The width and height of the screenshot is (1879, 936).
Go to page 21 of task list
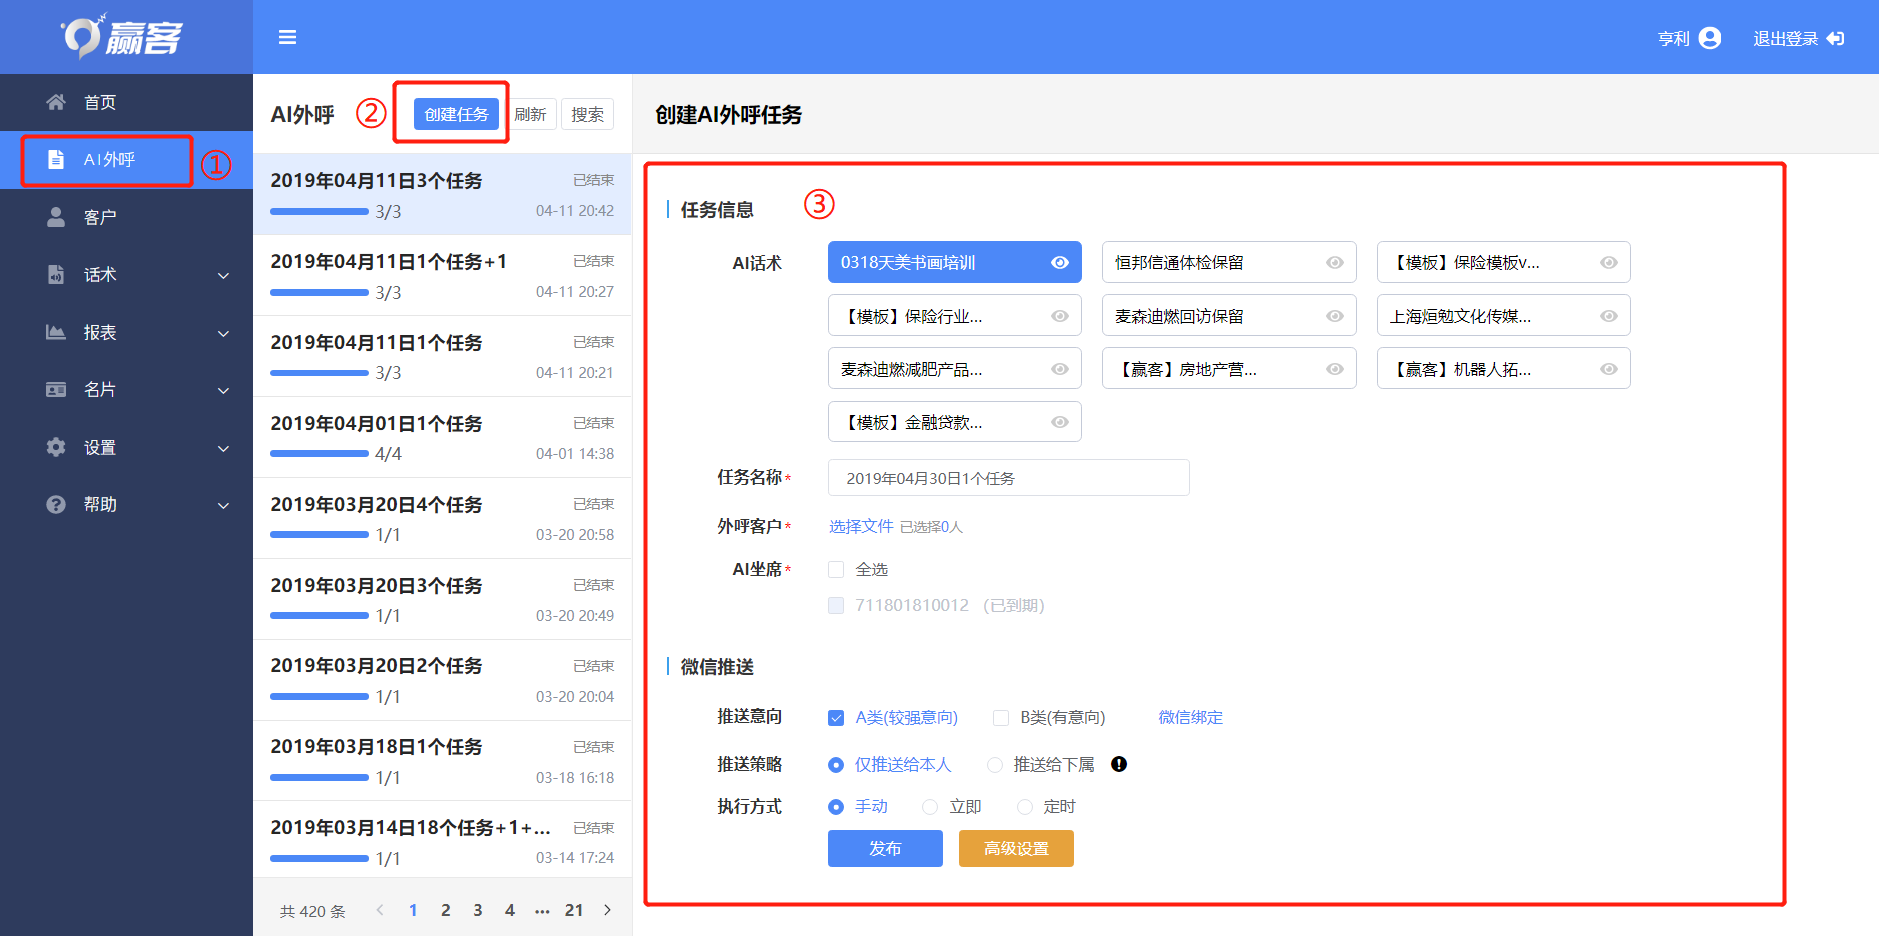coord(574,910)
